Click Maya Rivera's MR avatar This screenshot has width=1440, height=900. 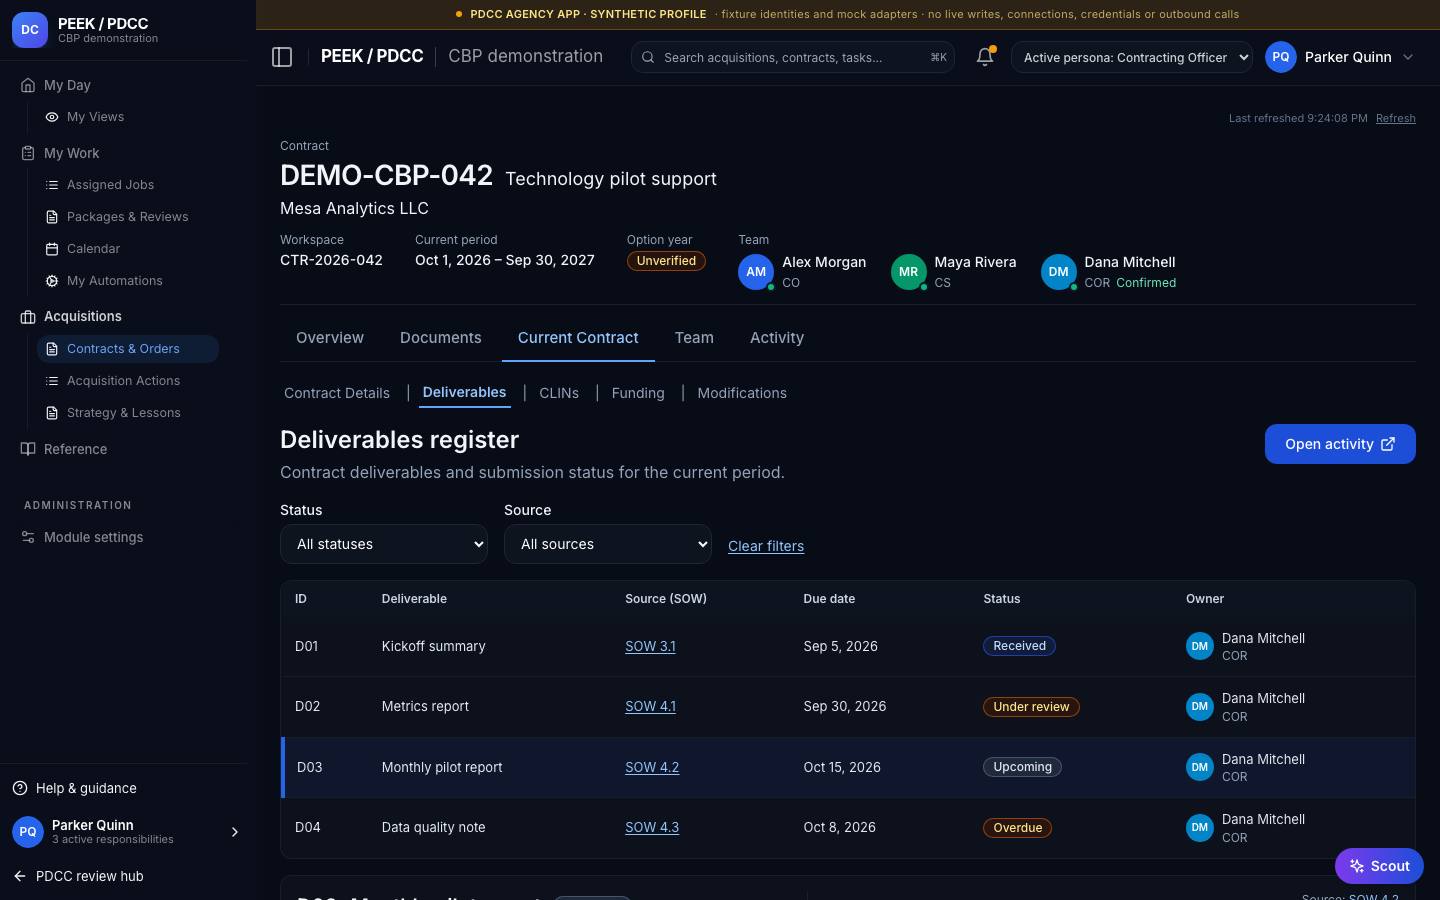click(x=908, y=272)
